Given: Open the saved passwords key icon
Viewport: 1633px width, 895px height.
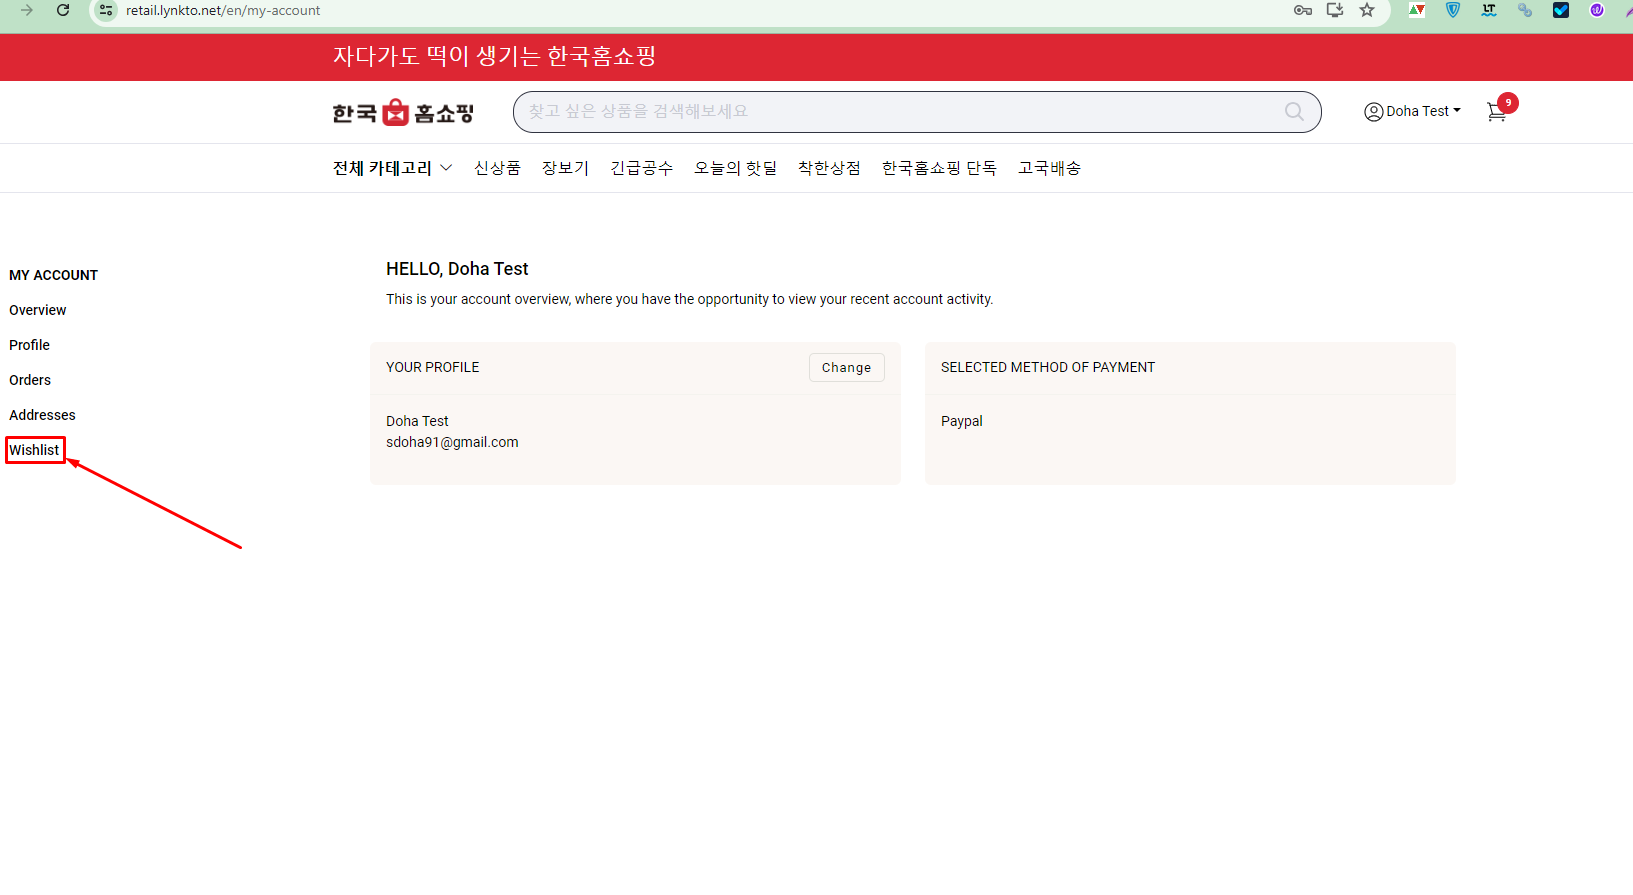Looking at the screenshot, I should (1302, 10).
